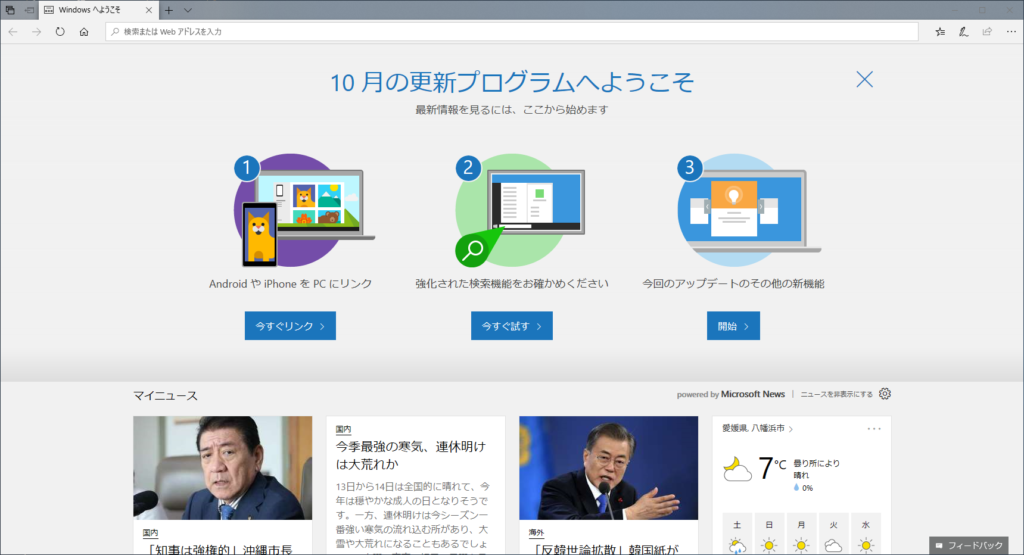Open weather location 愛媛県, 八幡浜市

pos(757,428)
